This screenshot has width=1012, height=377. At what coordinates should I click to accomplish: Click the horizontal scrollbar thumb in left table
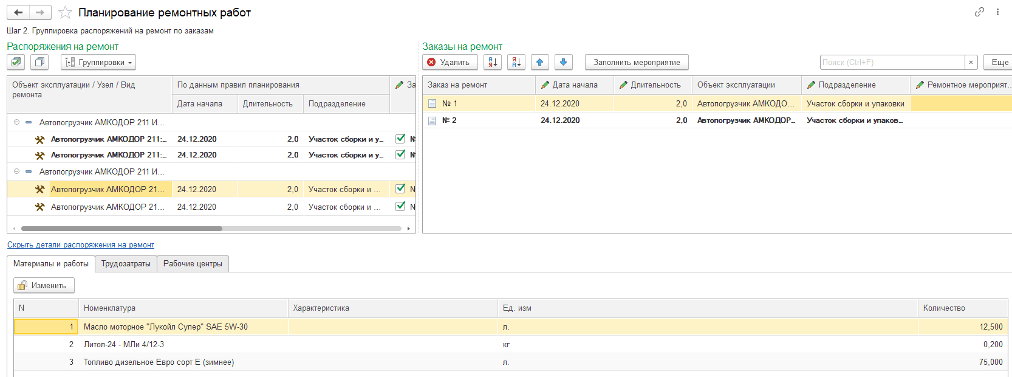point(121,228)
